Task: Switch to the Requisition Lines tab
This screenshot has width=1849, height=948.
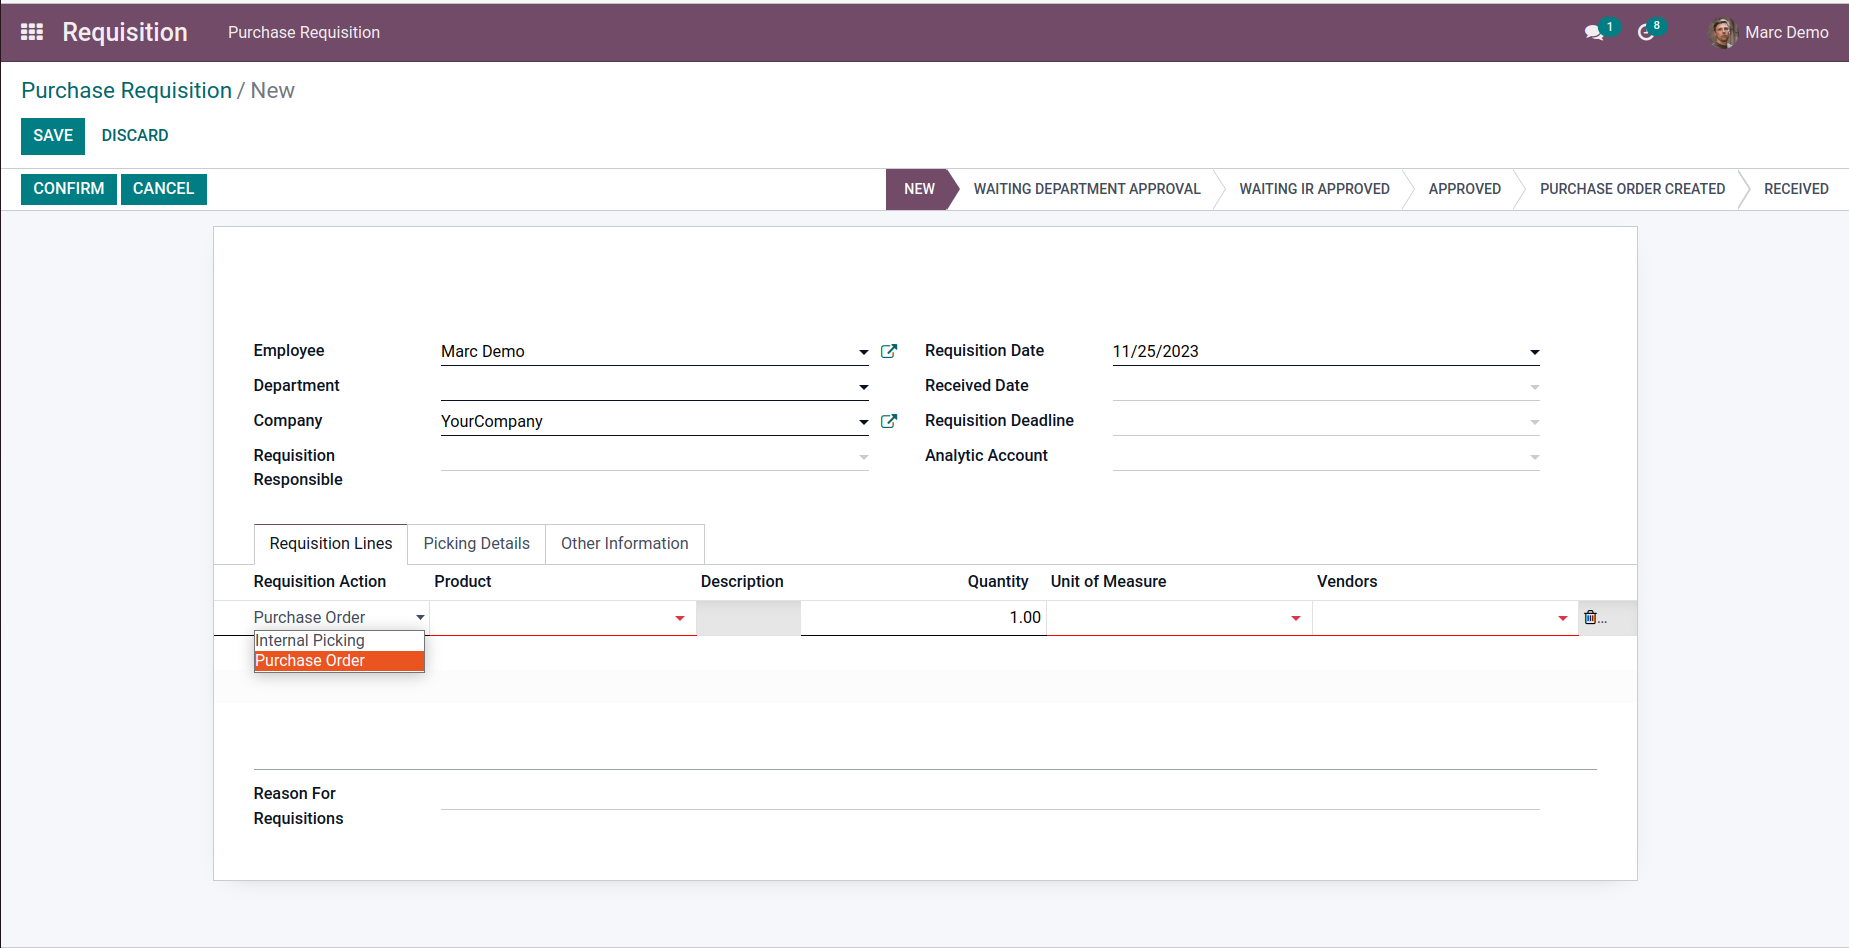Action: 331,544
